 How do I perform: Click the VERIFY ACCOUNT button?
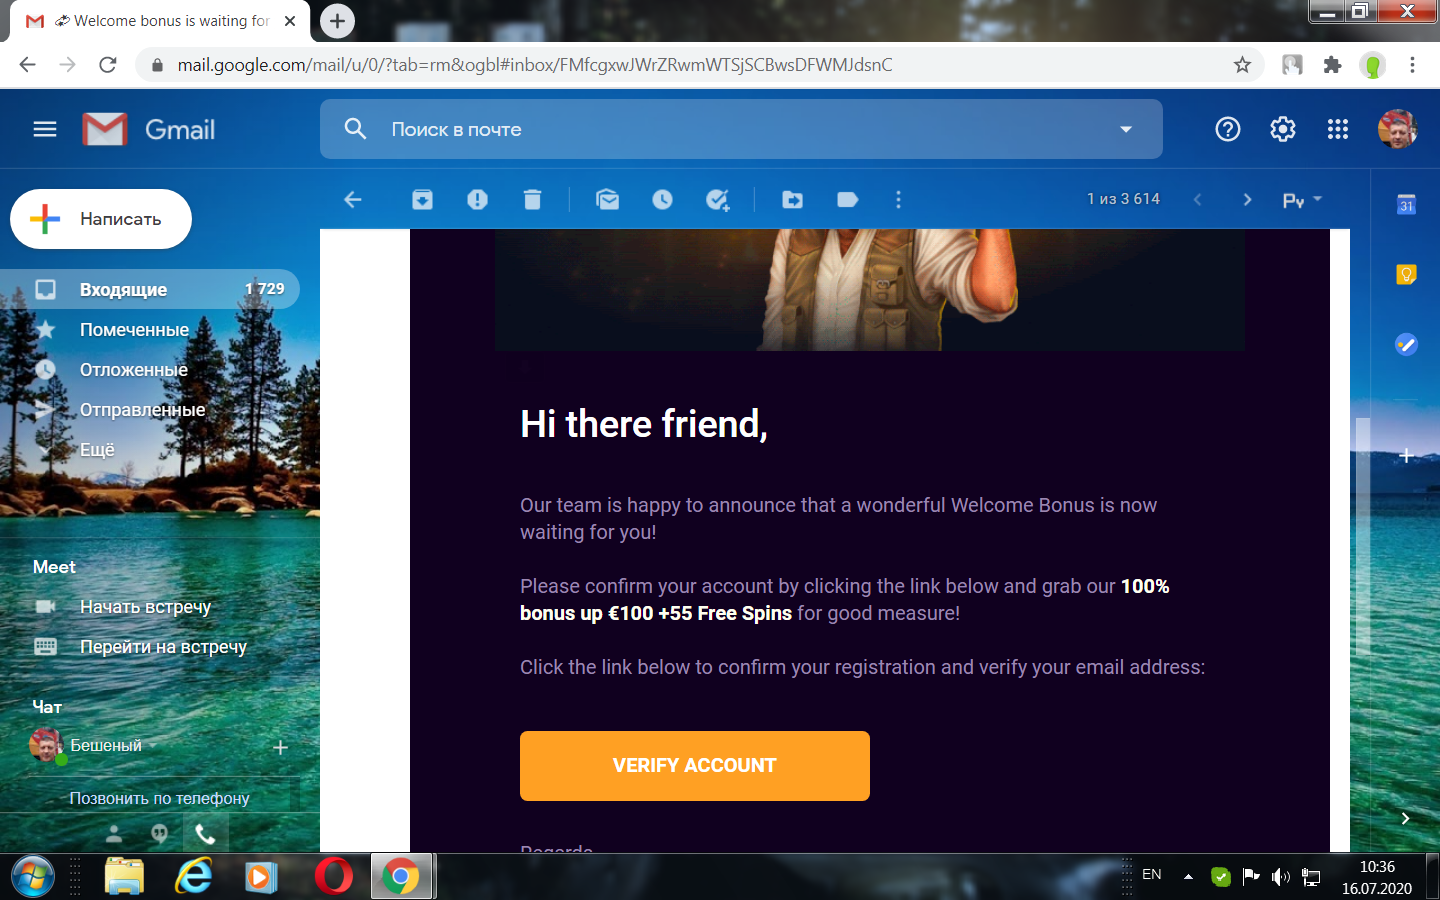(x=695, y=766)
